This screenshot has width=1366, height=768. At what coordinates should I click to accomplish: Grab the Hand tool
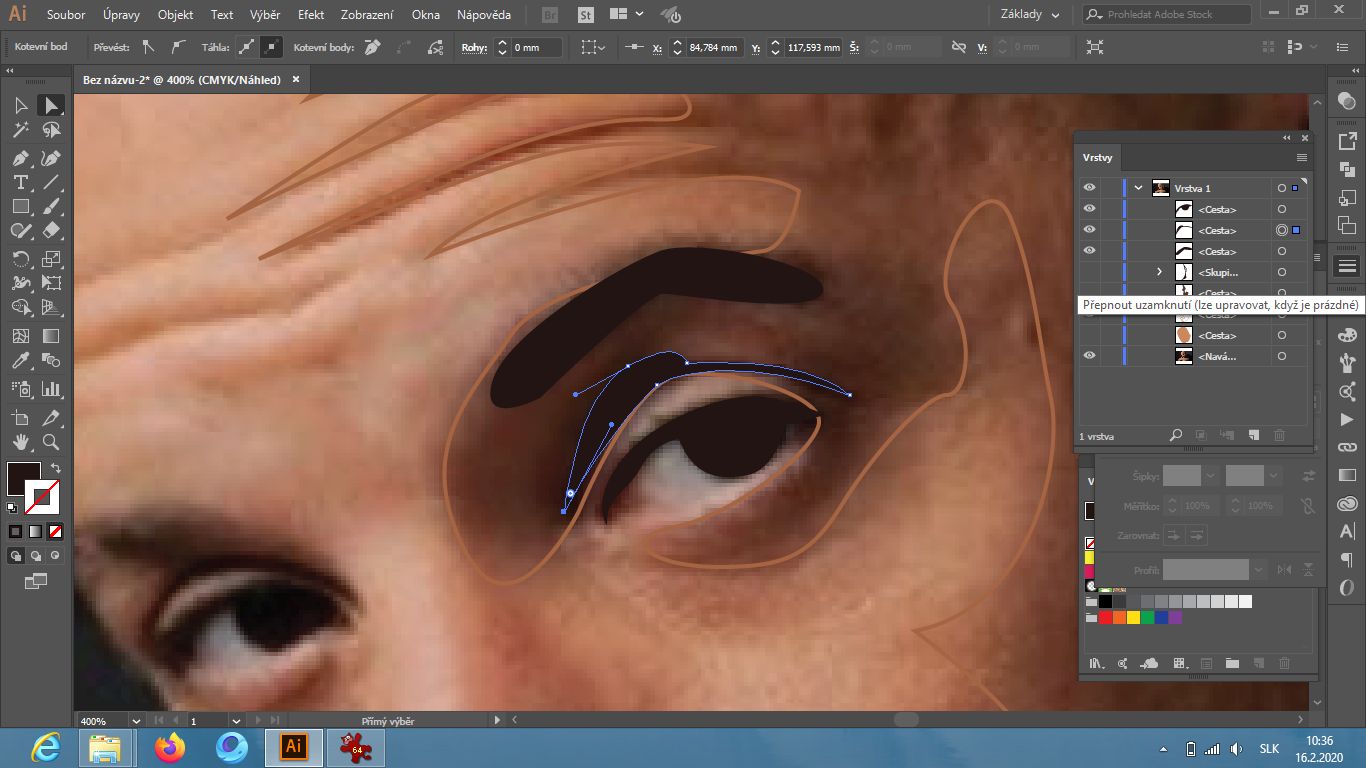(x=20, y=439)
